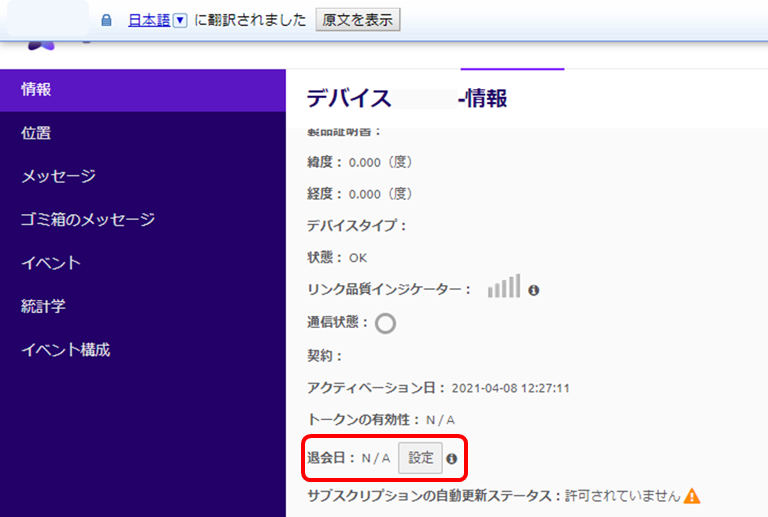Click the 原文を表示 button
The image size is (768, 517).
(x=358, y=20)
